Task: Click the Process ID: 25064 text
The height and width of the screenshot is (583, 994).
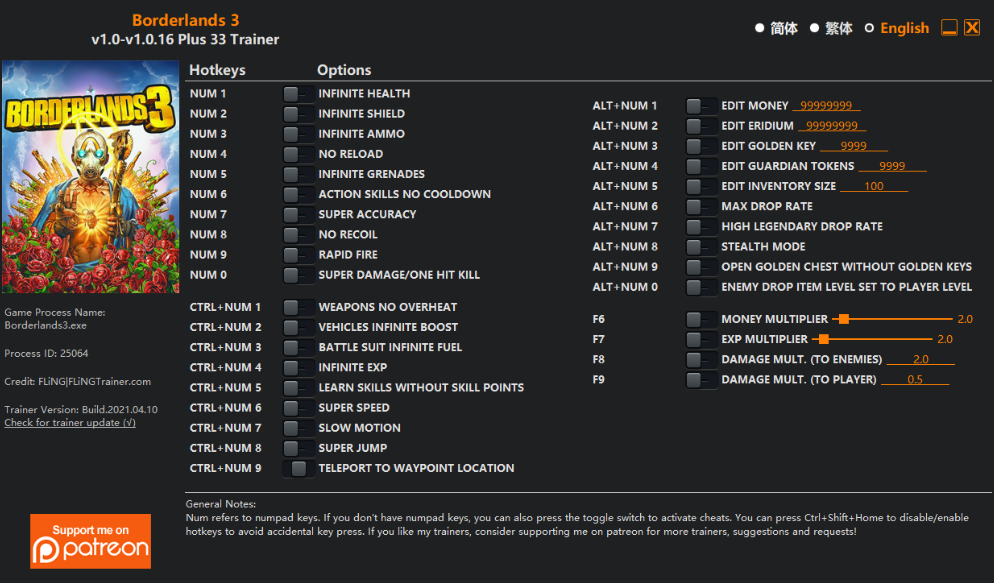Action: 46,354
